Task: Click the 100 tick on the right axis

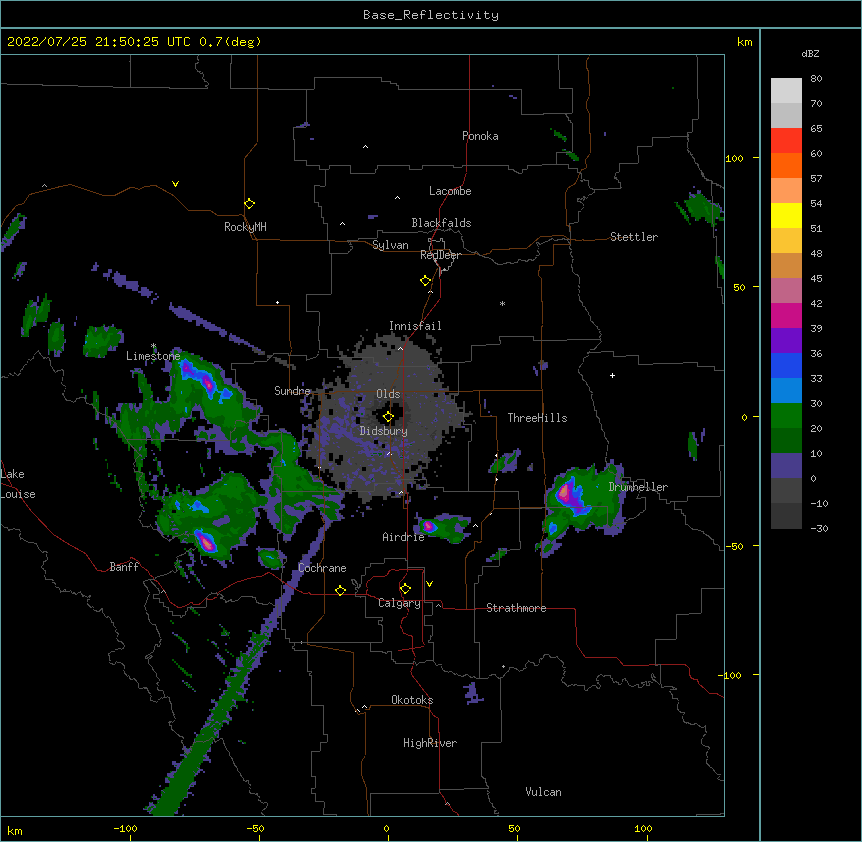Action: tap(734, 158)
